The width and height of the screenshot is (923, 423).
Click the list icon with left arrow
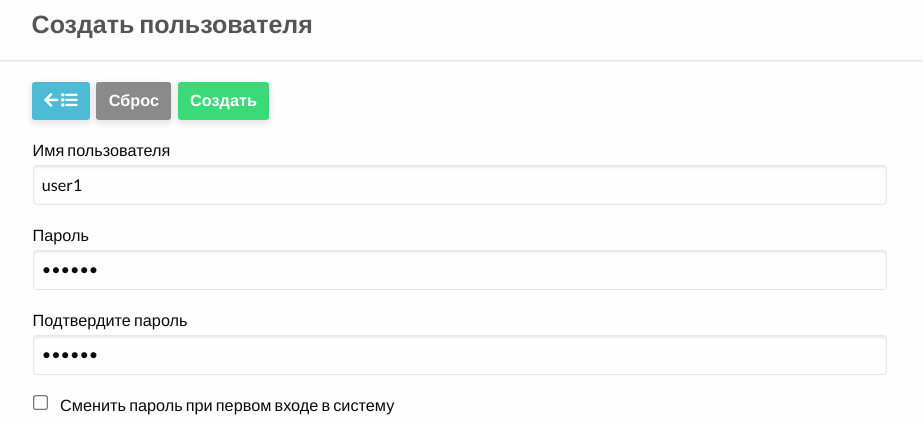tap(61, 101)
